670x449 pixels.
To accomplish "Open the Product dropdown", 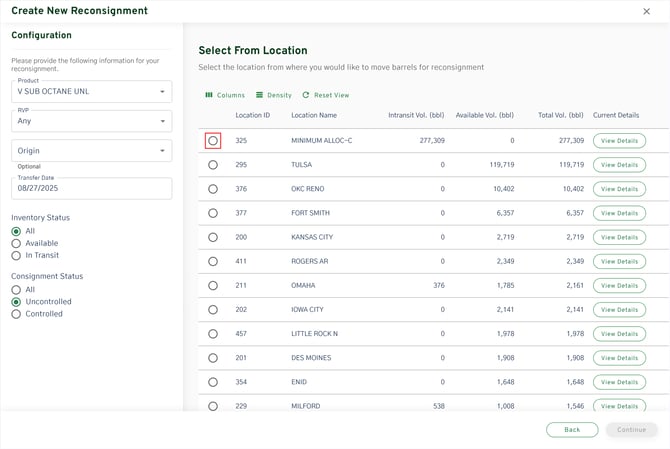I will [x=91, y=92].
